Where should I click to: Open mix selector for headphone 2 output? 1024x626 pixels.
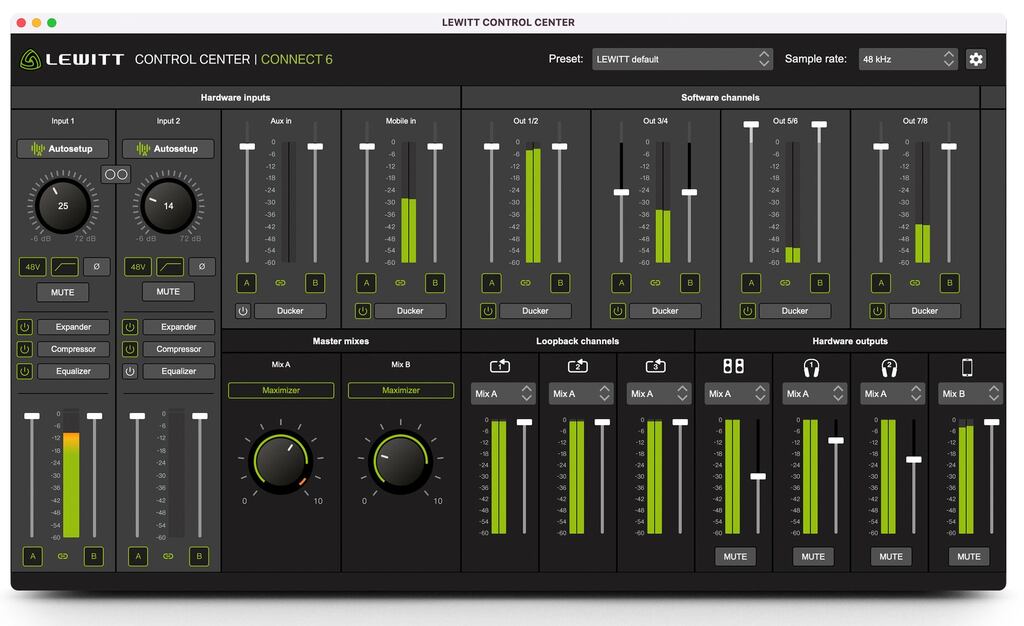893,394
